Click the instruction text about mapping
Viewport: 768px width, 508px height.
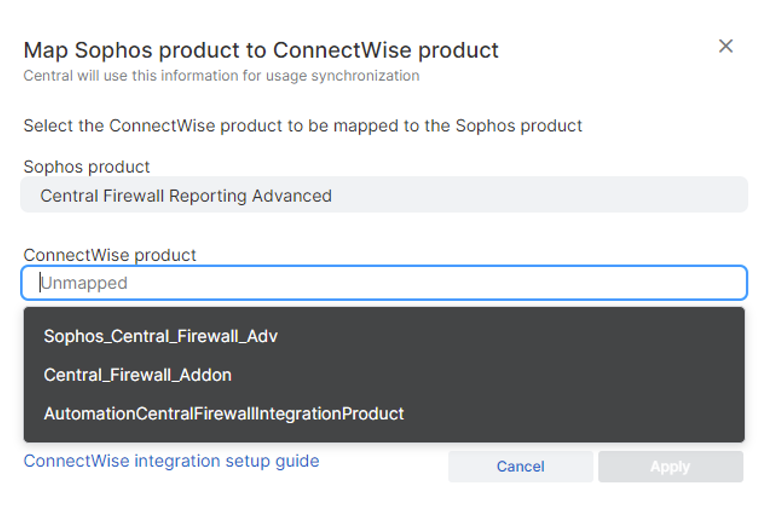(x=302, y=126)
